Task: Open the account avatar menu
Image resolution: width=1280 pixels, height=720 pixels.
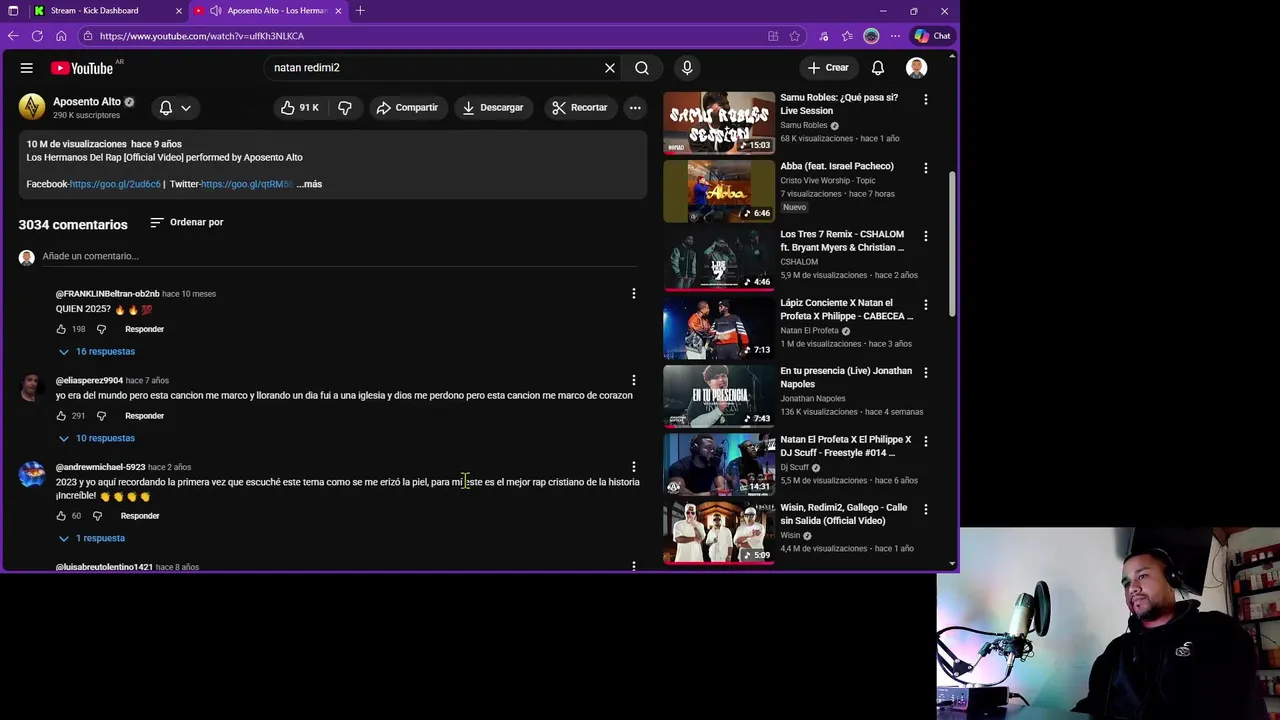Action: click(x=916, y=68)
